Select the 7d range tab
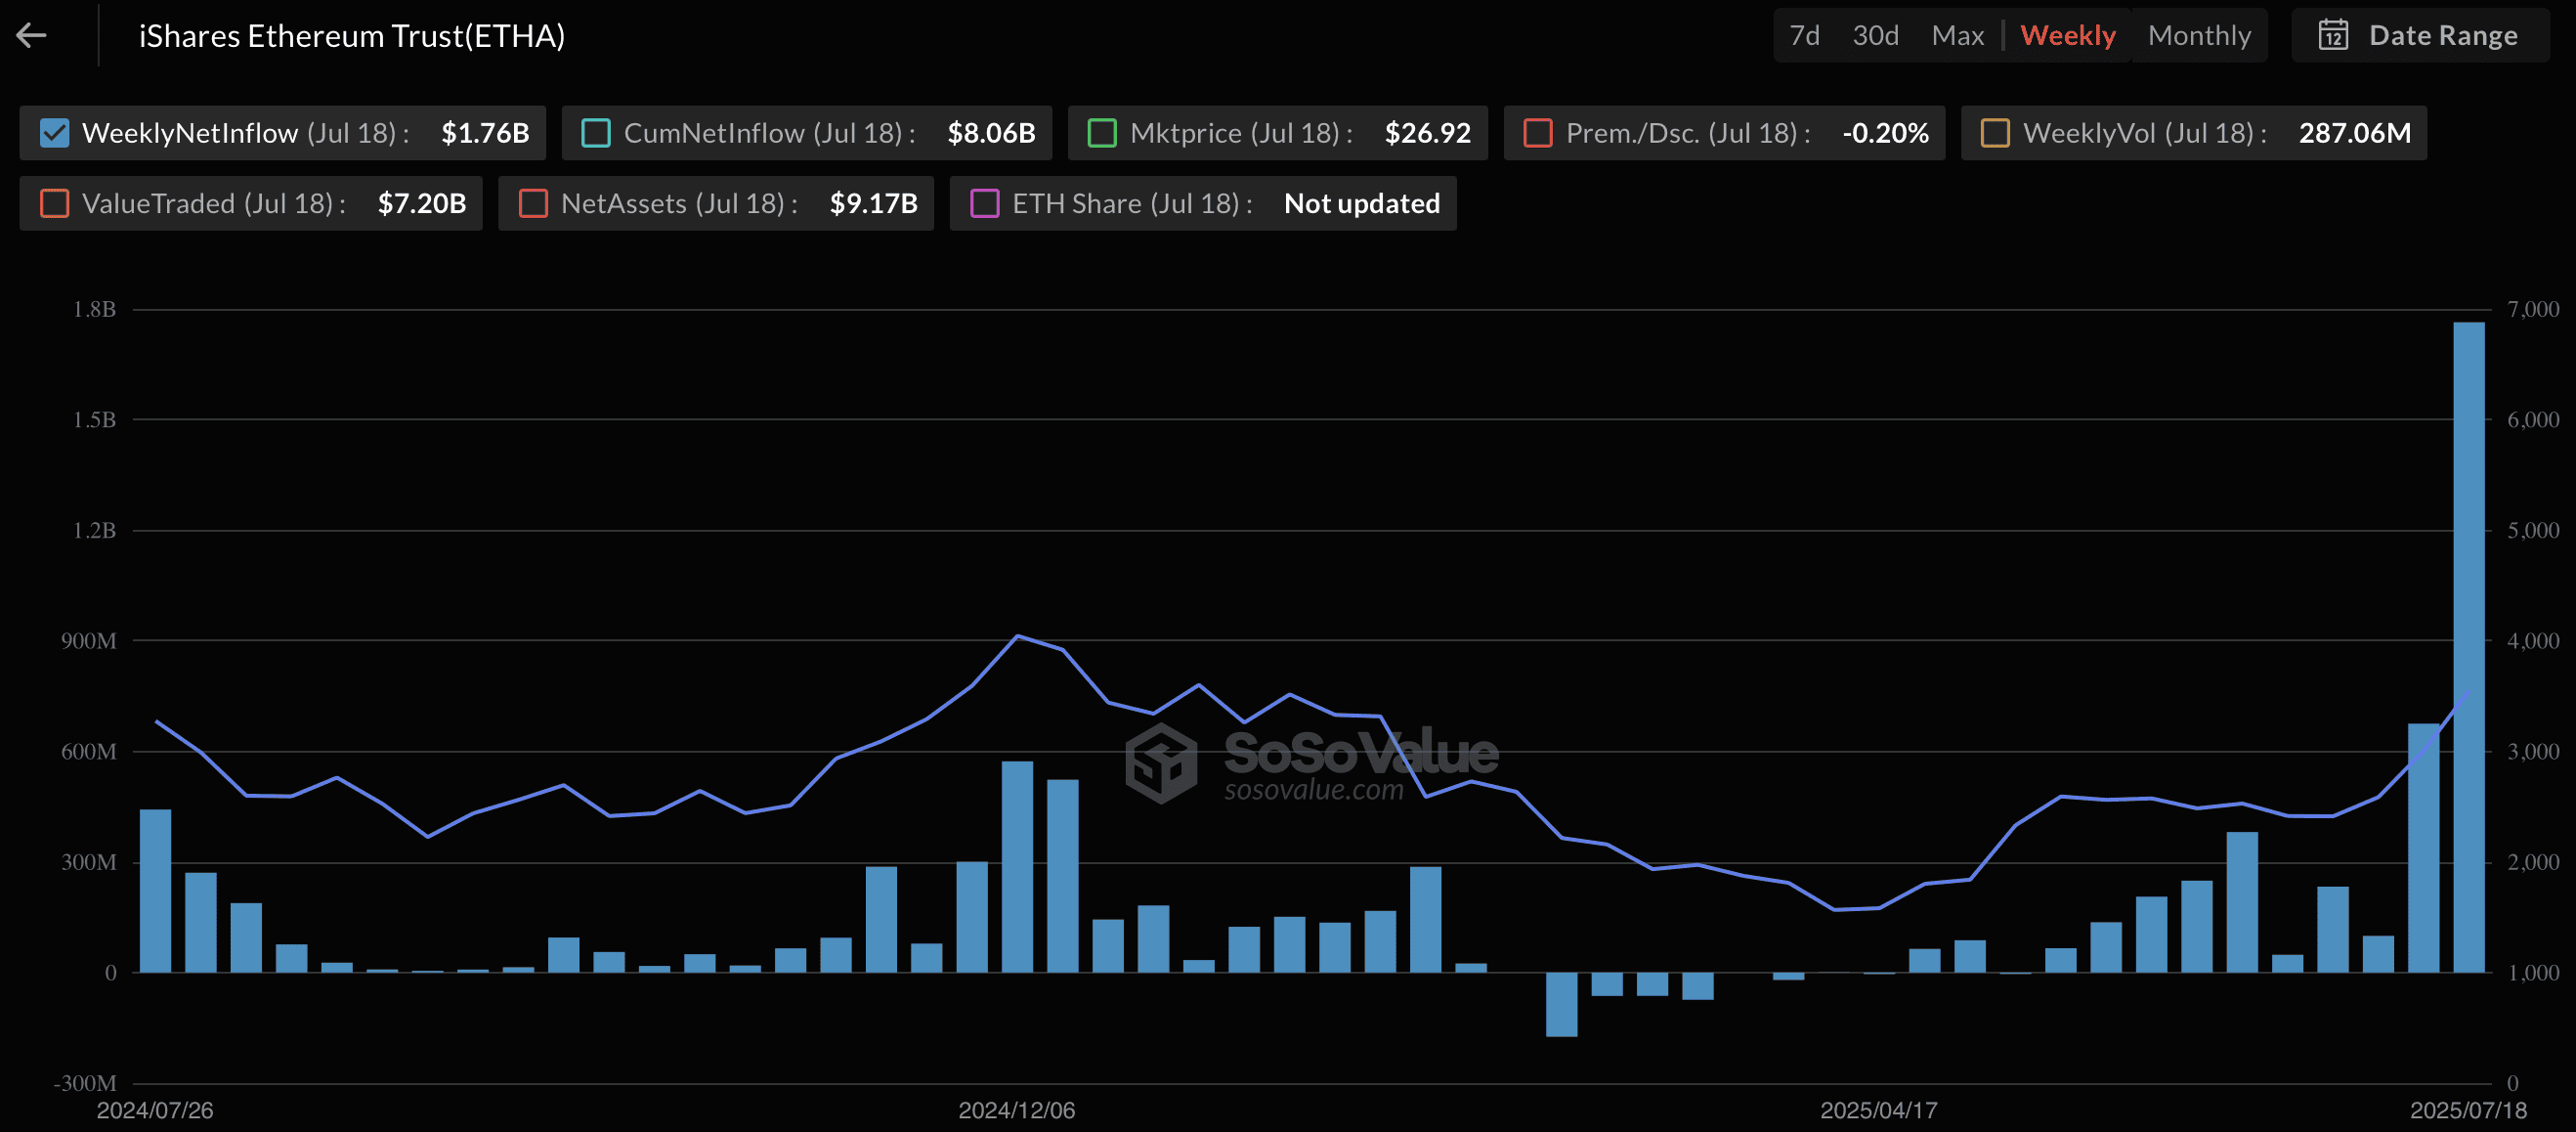 coord(1805,36)
